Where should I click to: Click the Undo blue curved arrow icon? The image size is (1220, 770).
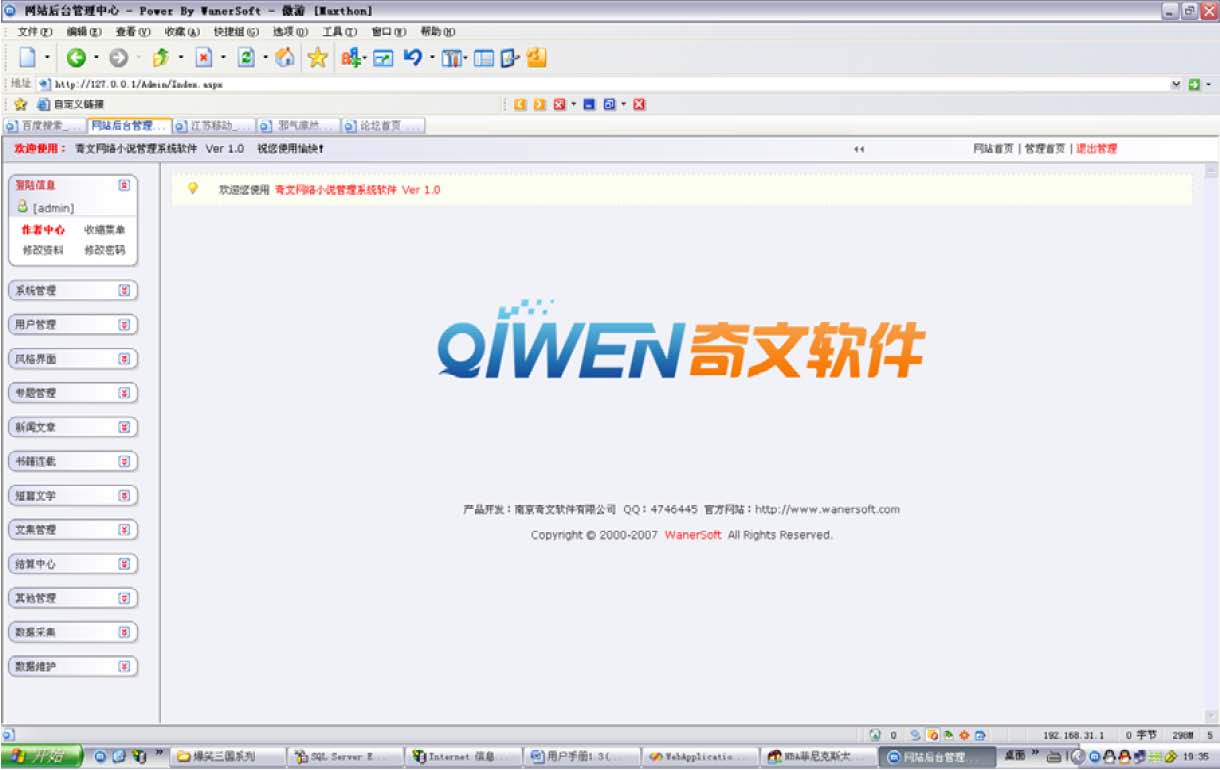(x=413, y=58)
